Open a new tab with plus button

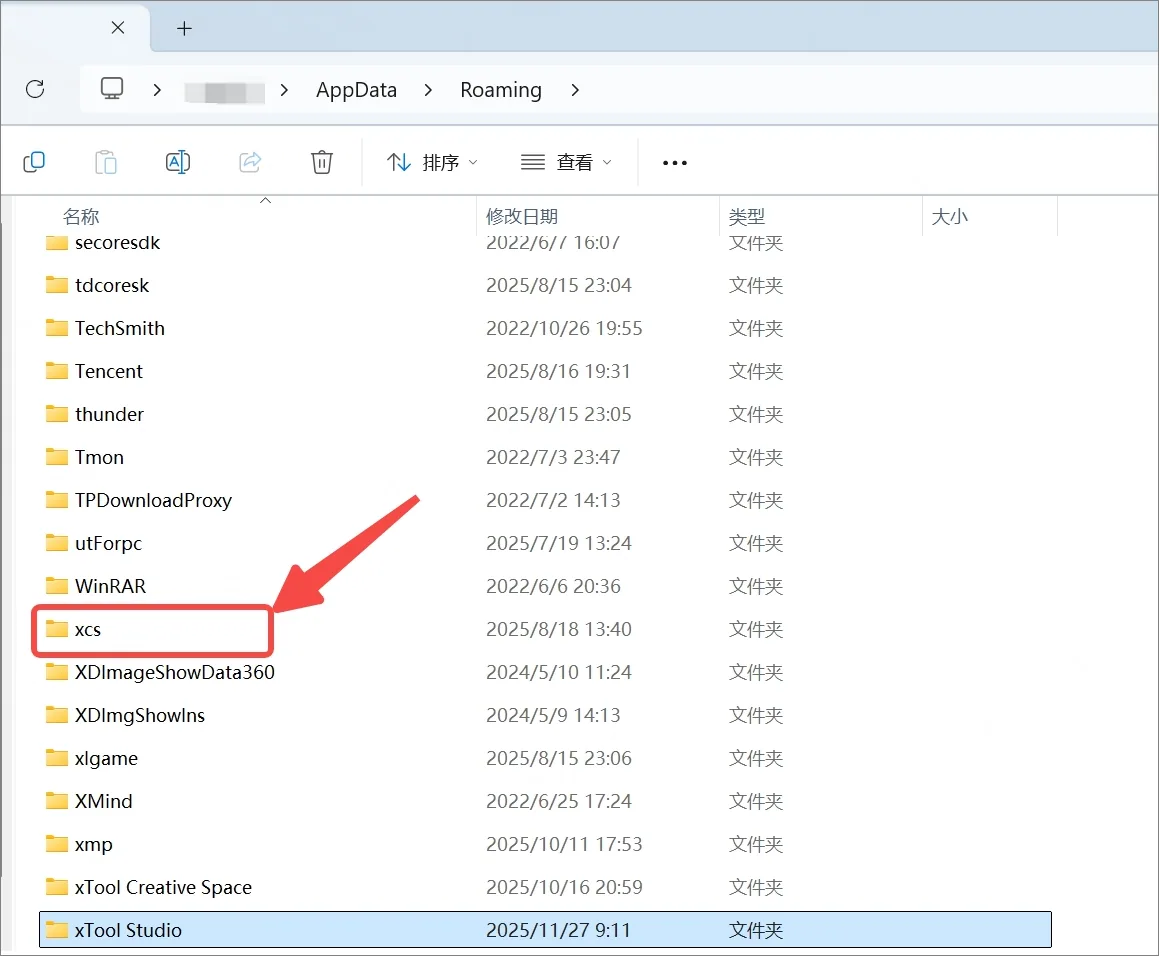pos(184,29)
